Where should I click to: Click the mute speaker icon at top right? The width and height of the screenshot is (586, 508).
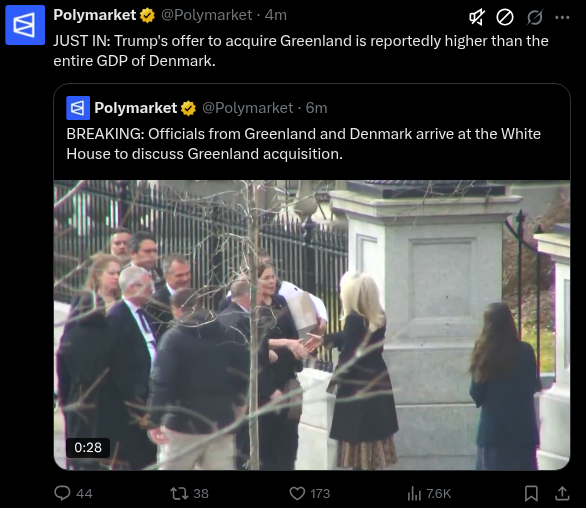point(477,17)
